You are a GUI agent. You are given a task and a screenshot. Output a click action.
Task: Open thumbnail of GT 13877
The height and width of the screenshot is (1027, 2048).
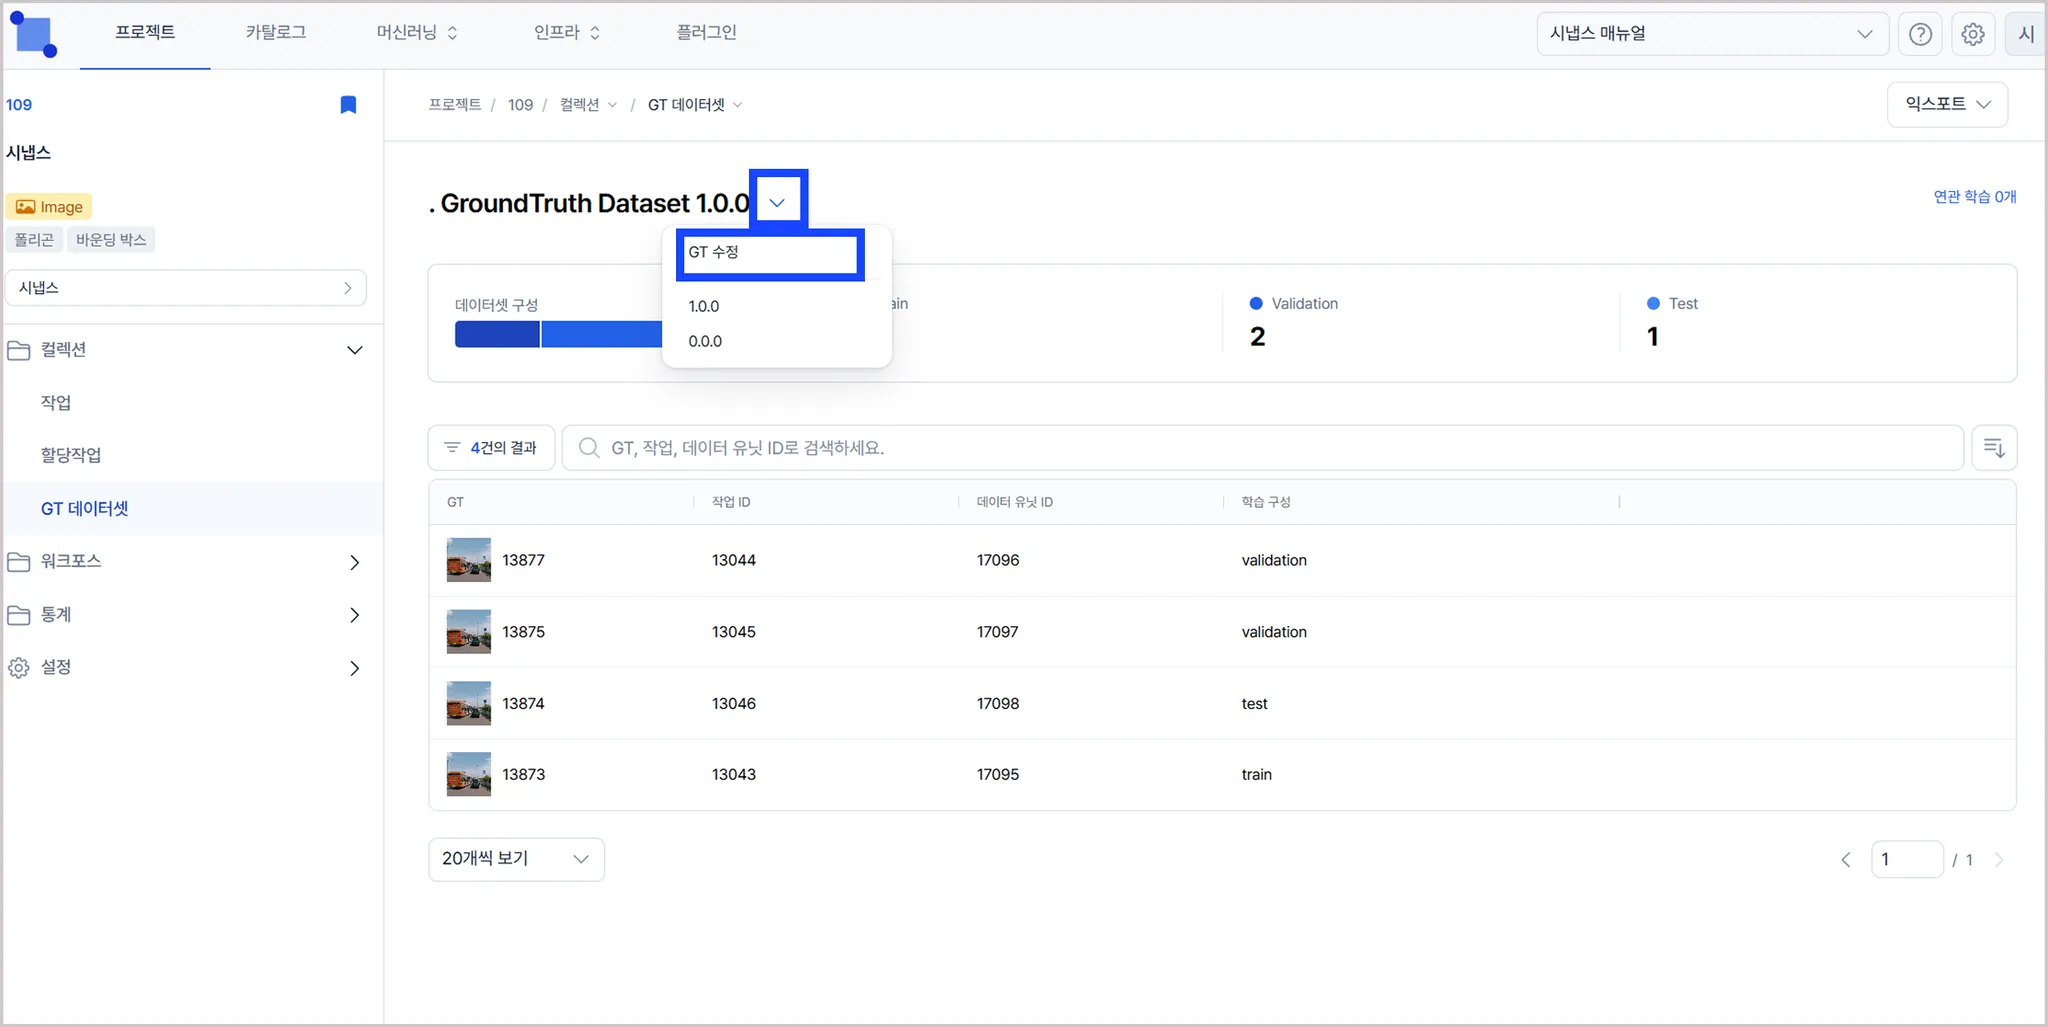pyautogui.click(x=468, y=560)
